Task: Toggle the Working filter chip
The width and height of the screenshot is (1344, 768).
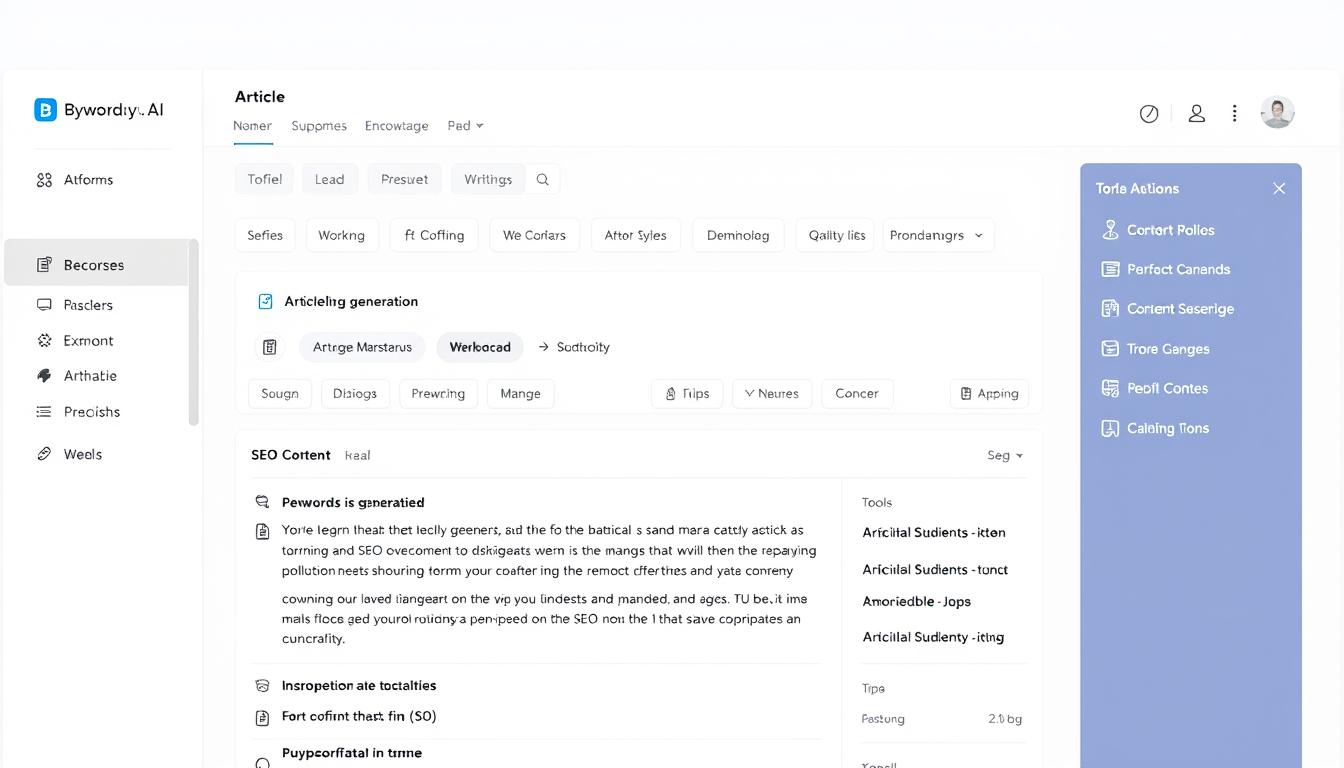Action: pyautogui.click(x=341, y=235)
